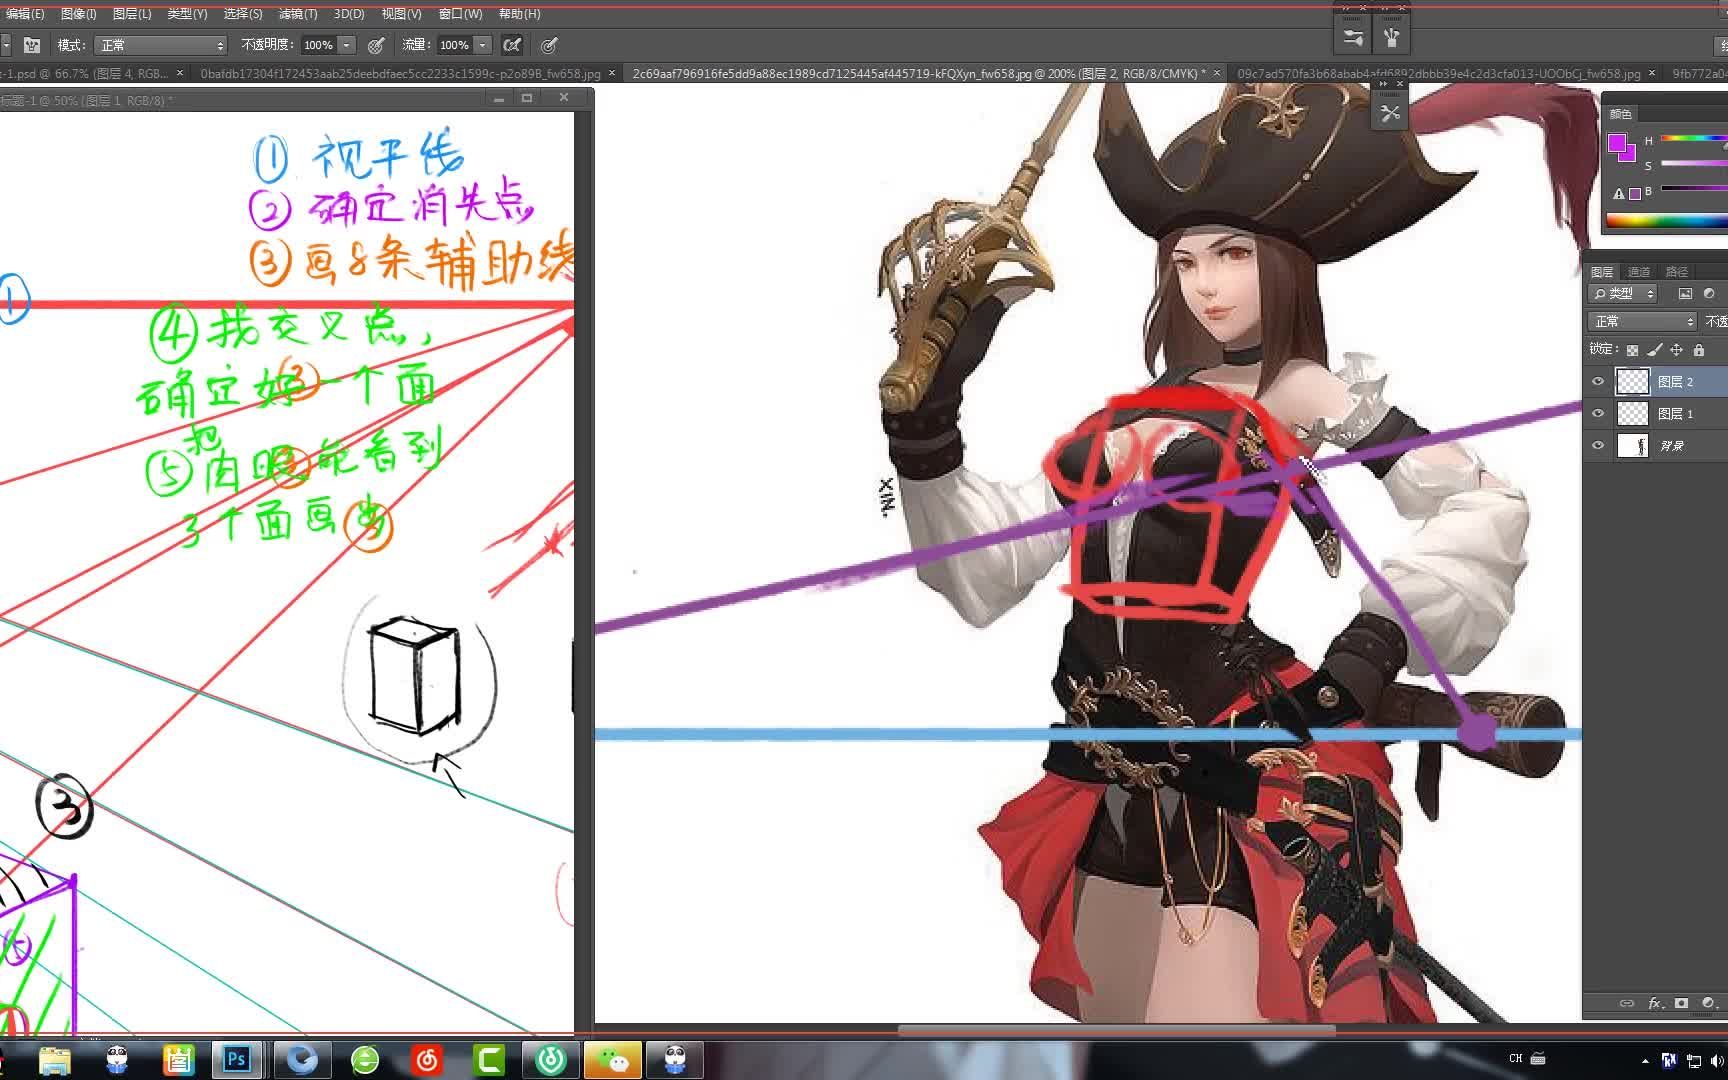Click the 流量 100% value field

pos(455,45)
